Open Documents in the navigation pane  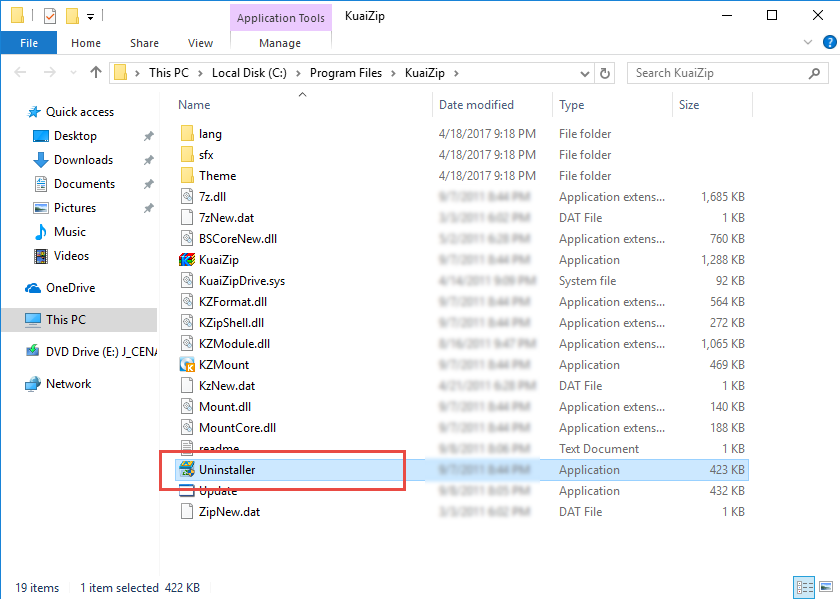tap(84, 184)
